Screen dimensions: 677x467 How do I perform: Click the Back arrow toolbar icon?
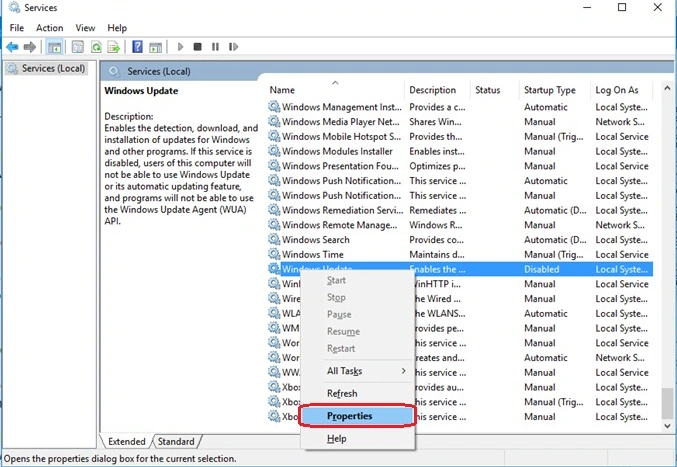12,47
